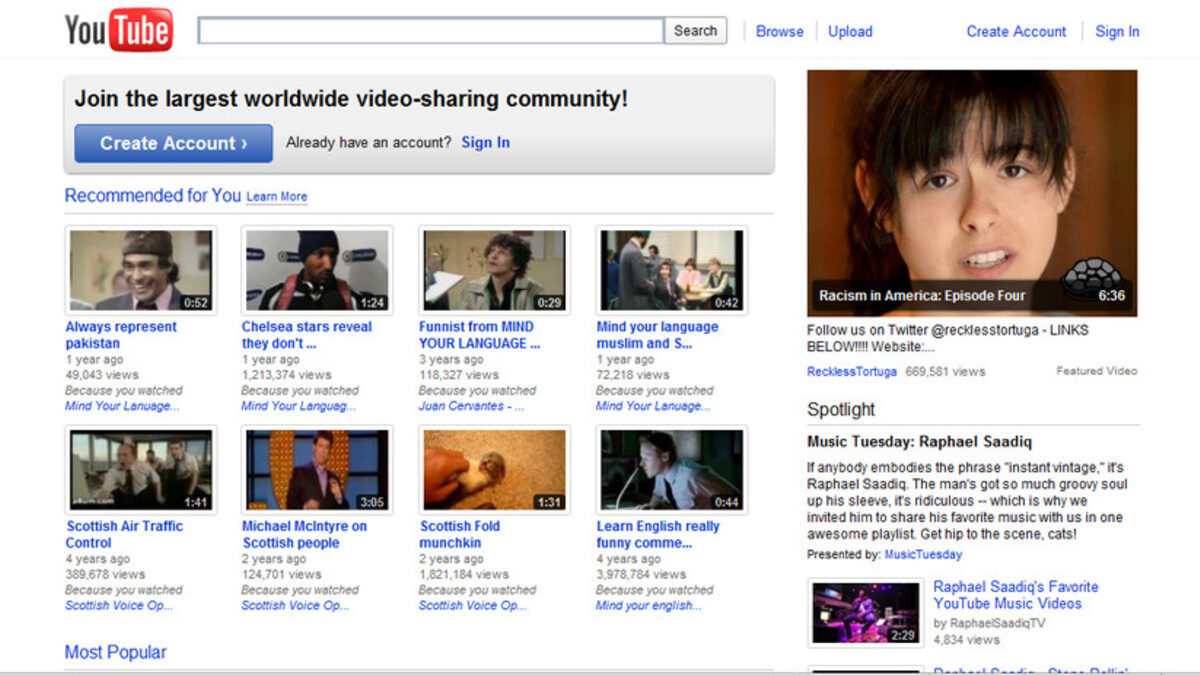This screenshot has height=675, width=1200.
Task: Click the 'Scottish Air Traffic Control' title link
Action: (x=125, y=534)
